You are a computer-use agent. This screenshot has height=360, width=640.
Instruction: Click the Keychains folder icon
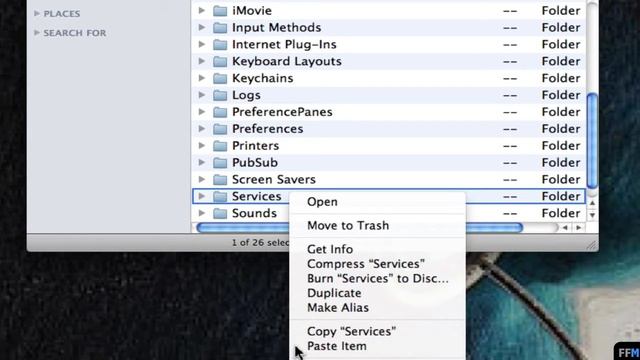point(220,78)
